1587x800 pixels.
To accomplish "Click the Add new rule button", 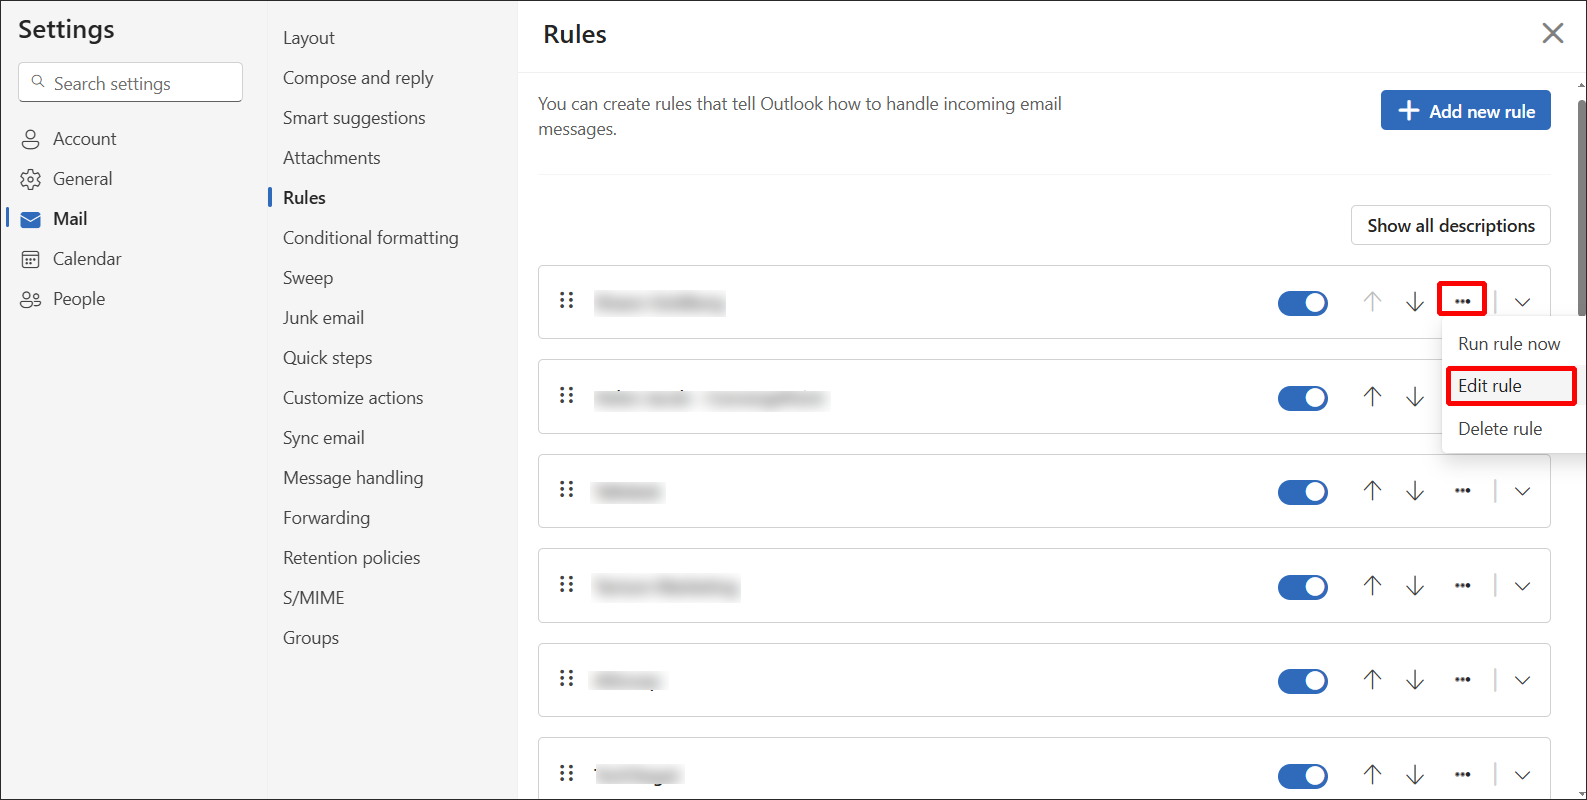I will [x=1465, y=110].
